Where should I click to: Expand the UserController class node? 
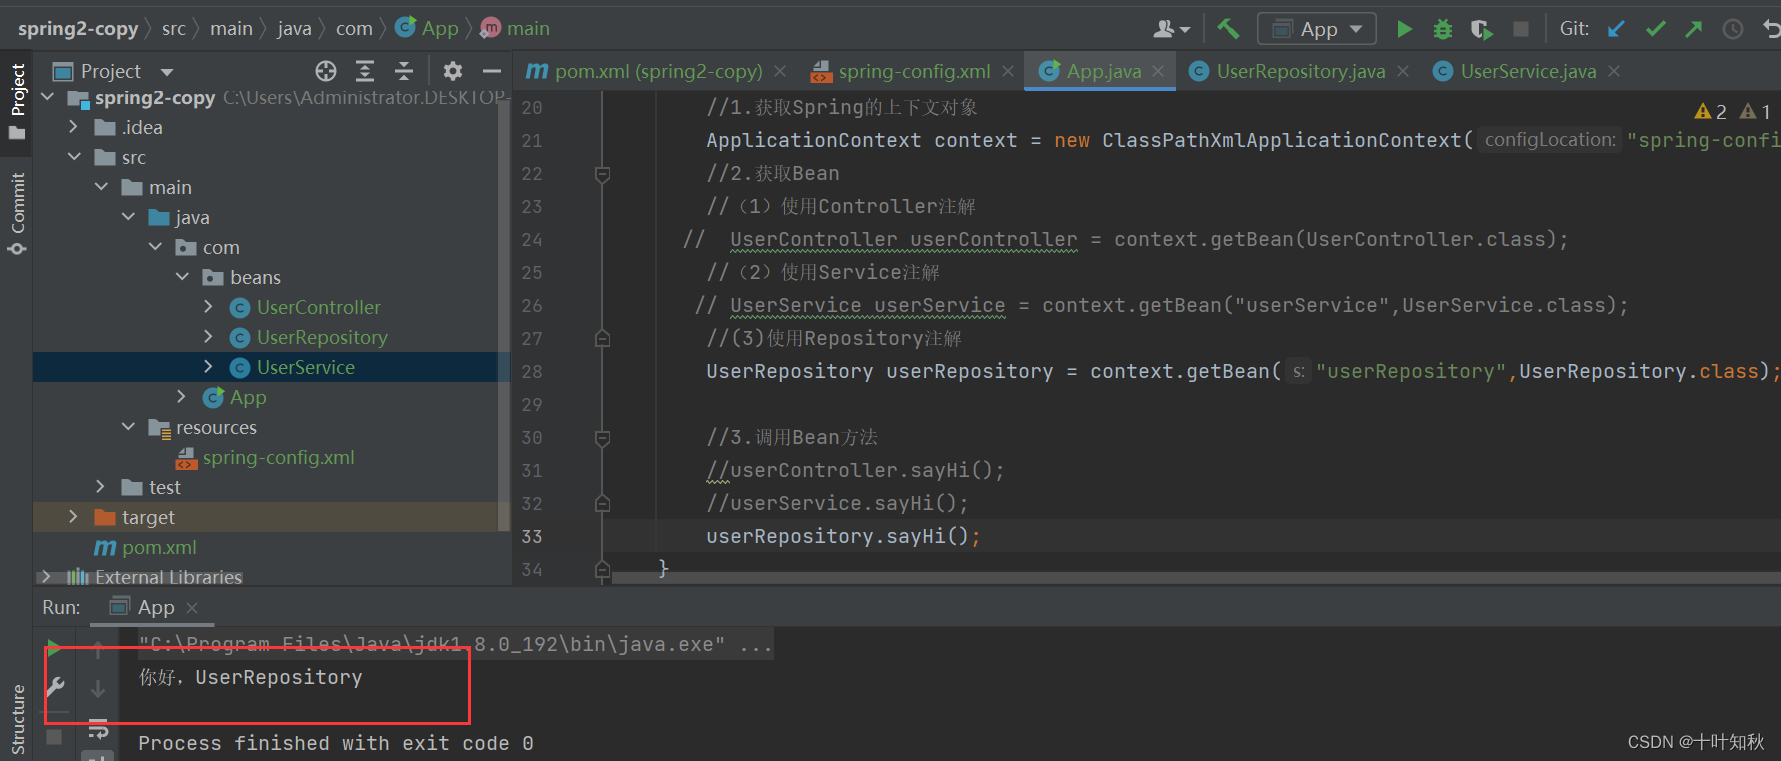click(208, 307)
